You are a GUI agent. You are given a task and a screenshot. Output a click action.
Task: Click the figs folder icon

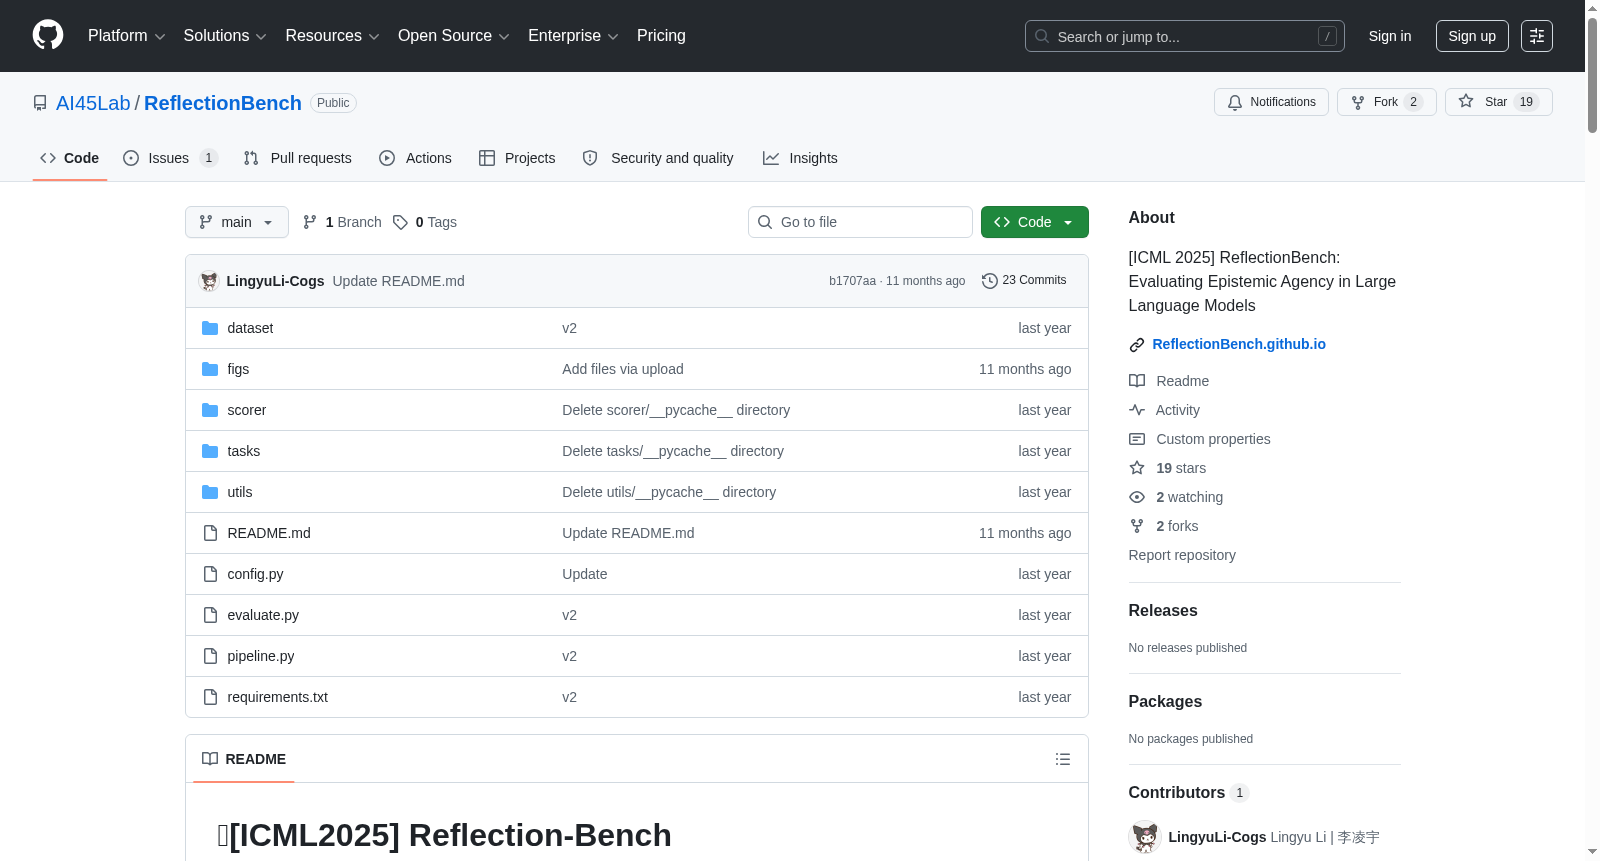tap(210, 369)
